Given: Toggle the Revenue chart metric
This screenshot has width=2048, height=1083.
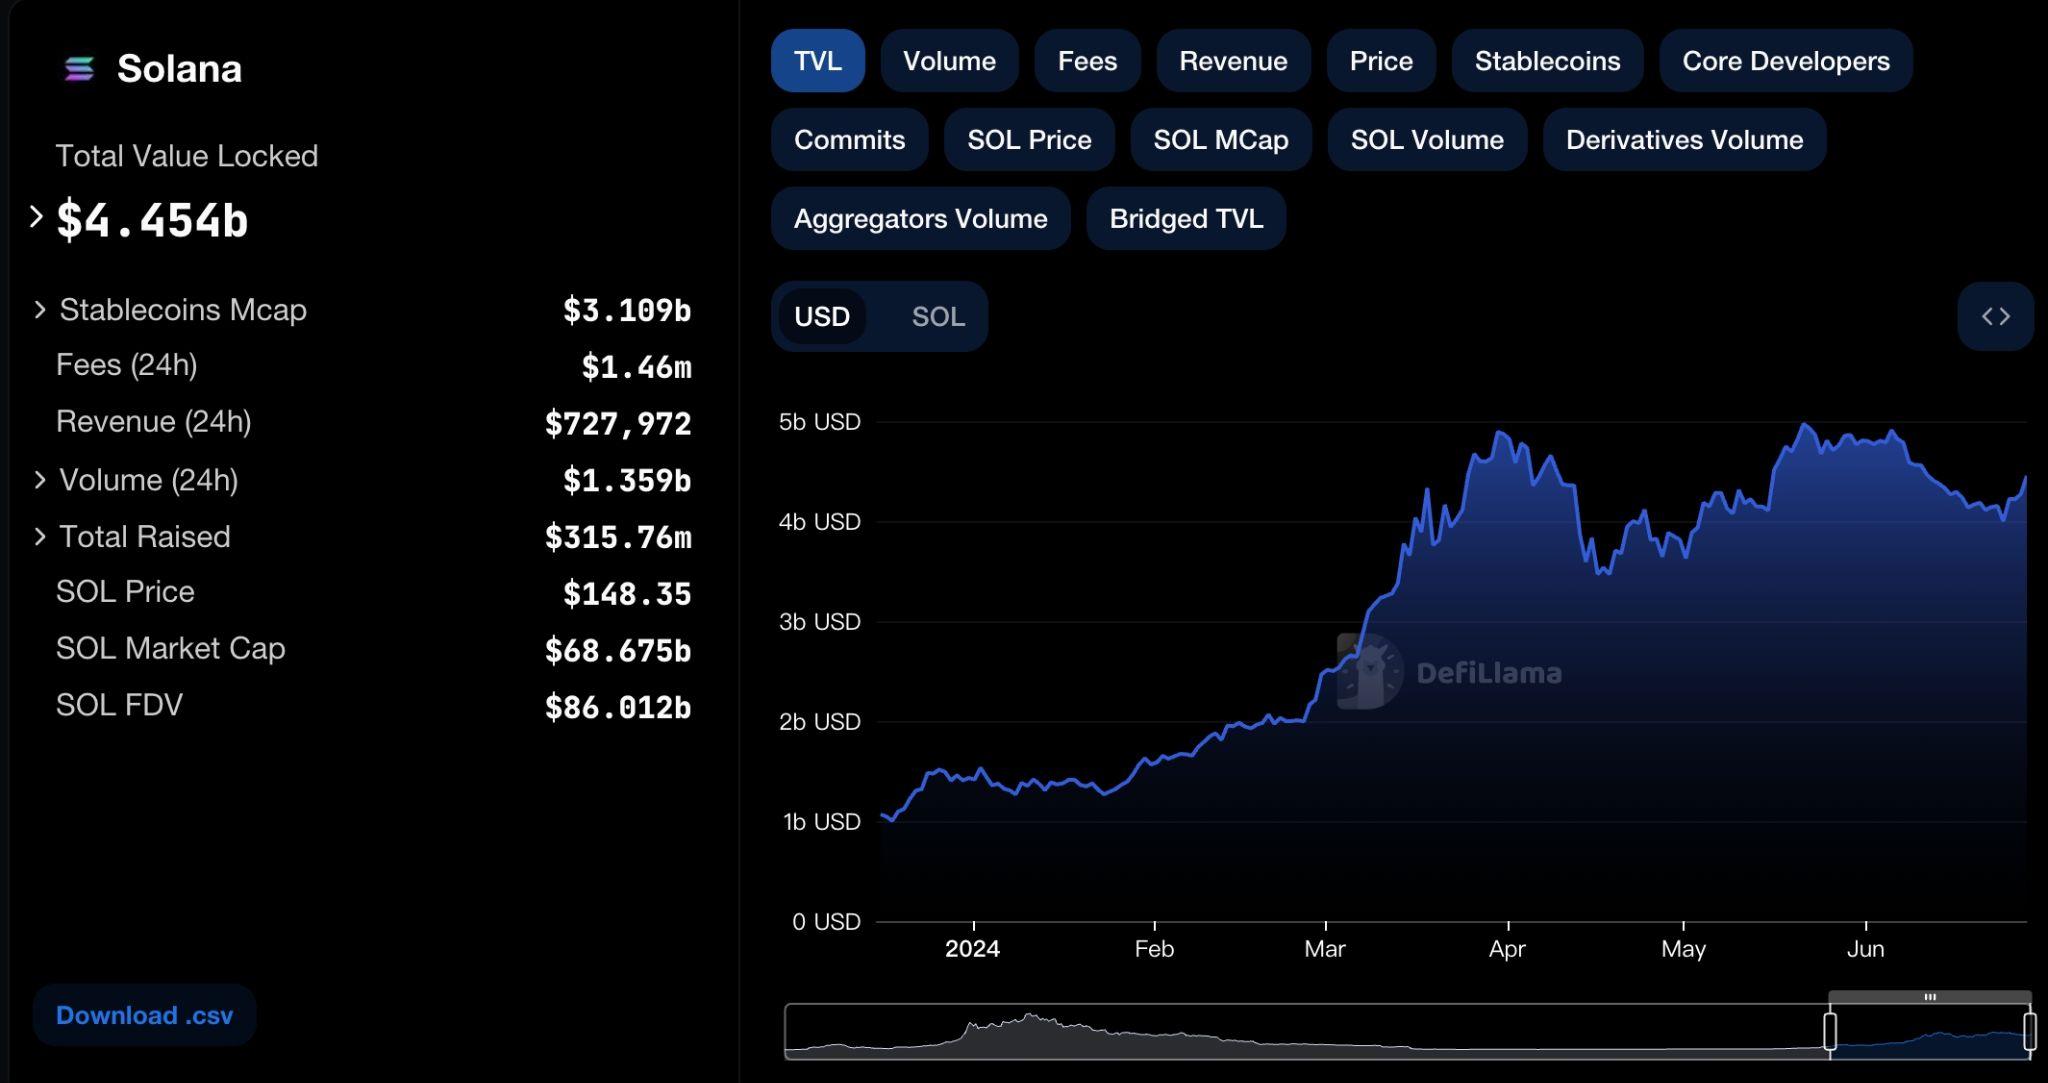Looking at the screenshot, I should [1233, 61].
